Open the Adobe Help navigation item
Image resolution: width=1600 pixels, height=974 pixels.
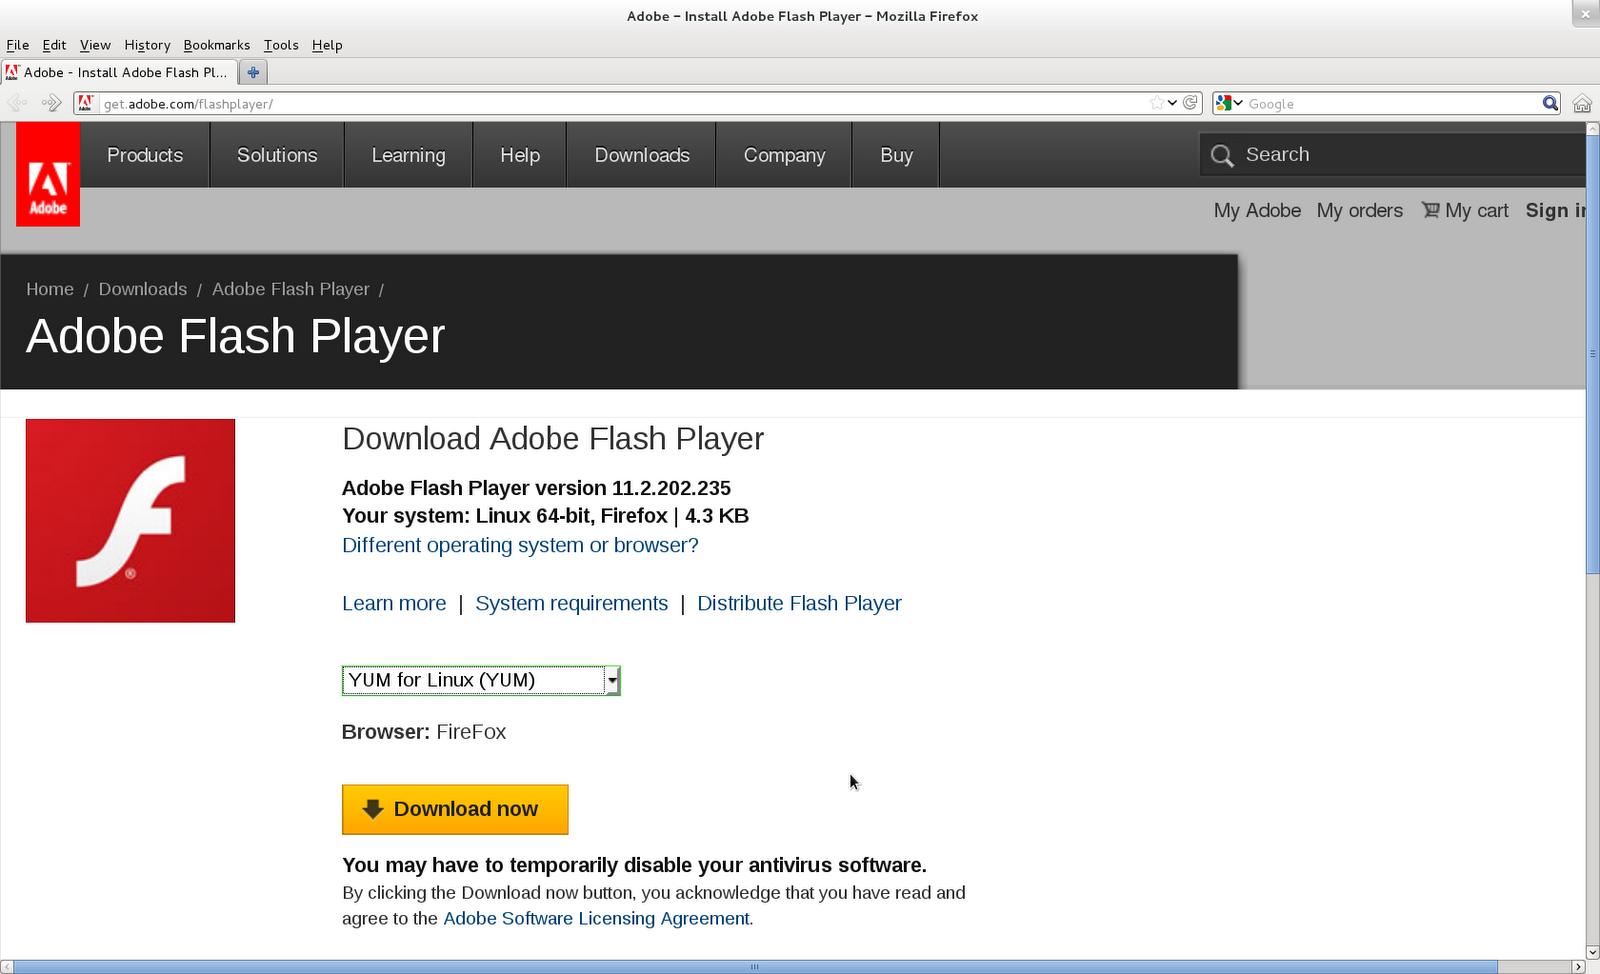coord(520,155)
